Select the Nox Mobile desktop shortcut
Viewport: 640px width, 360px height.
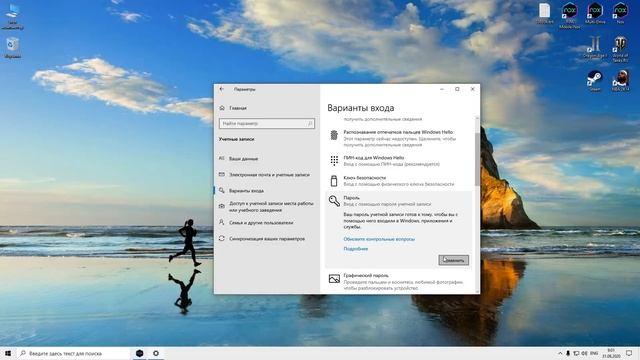point(570,16)
